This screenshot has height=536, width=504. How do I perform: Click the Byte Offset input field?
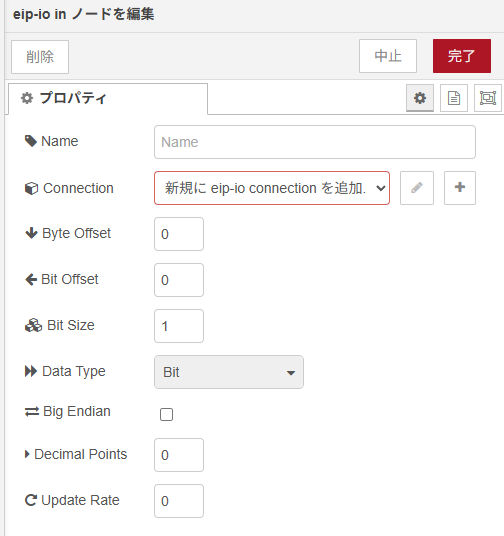pos(179,234)
